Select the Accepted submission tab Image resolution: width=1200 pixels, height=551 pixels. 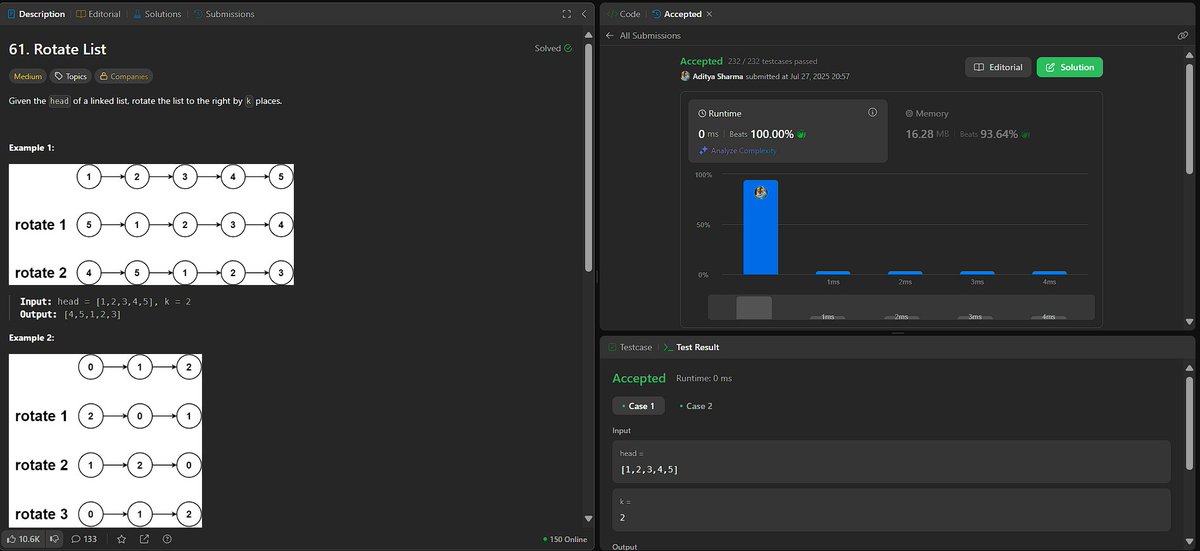tap(677, 14)
